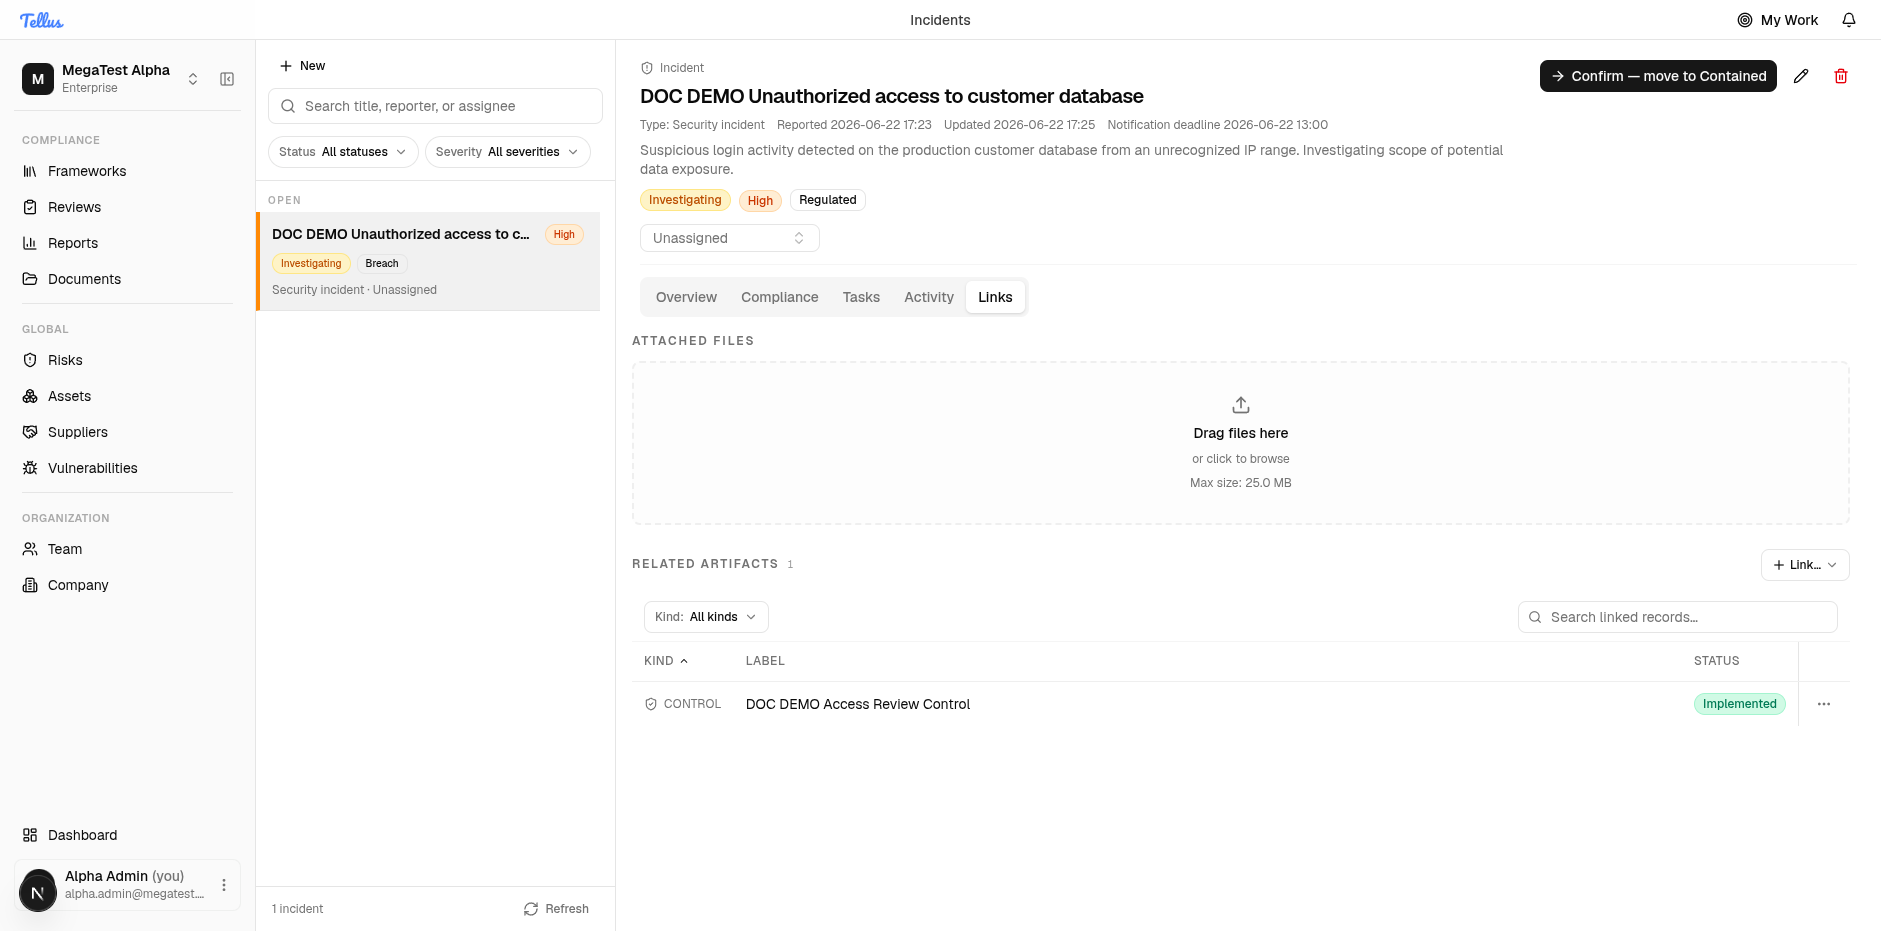Sort by the KIND column header
The image size is (1896, 931).
click(x=666, y=661)
